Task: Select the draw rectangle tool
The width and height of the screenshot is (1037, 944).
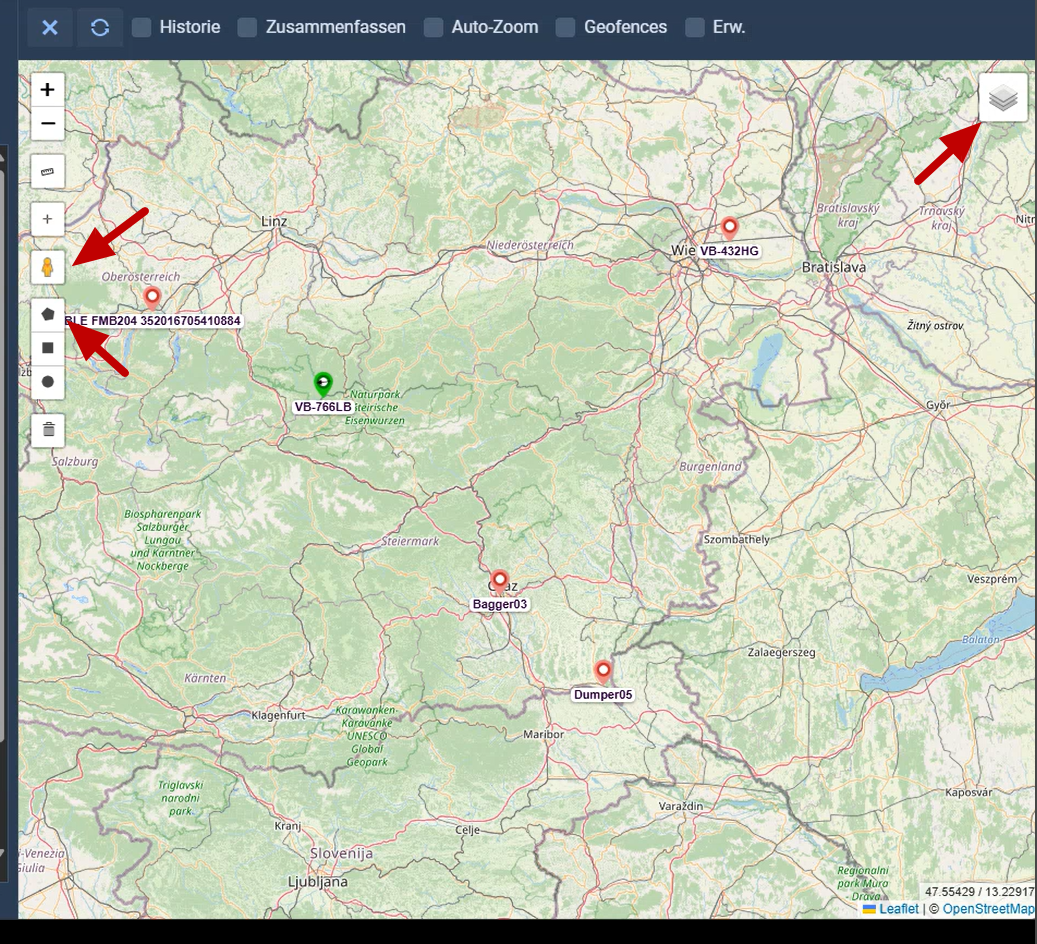Action: point(47,348)
